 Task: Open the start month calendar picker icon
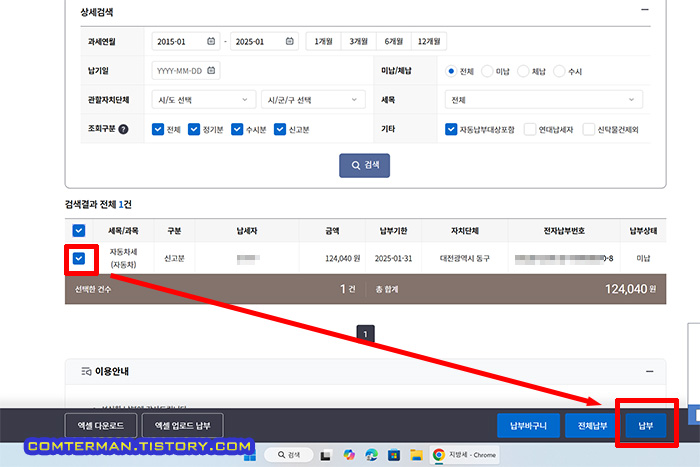click(x=211, y=41)
